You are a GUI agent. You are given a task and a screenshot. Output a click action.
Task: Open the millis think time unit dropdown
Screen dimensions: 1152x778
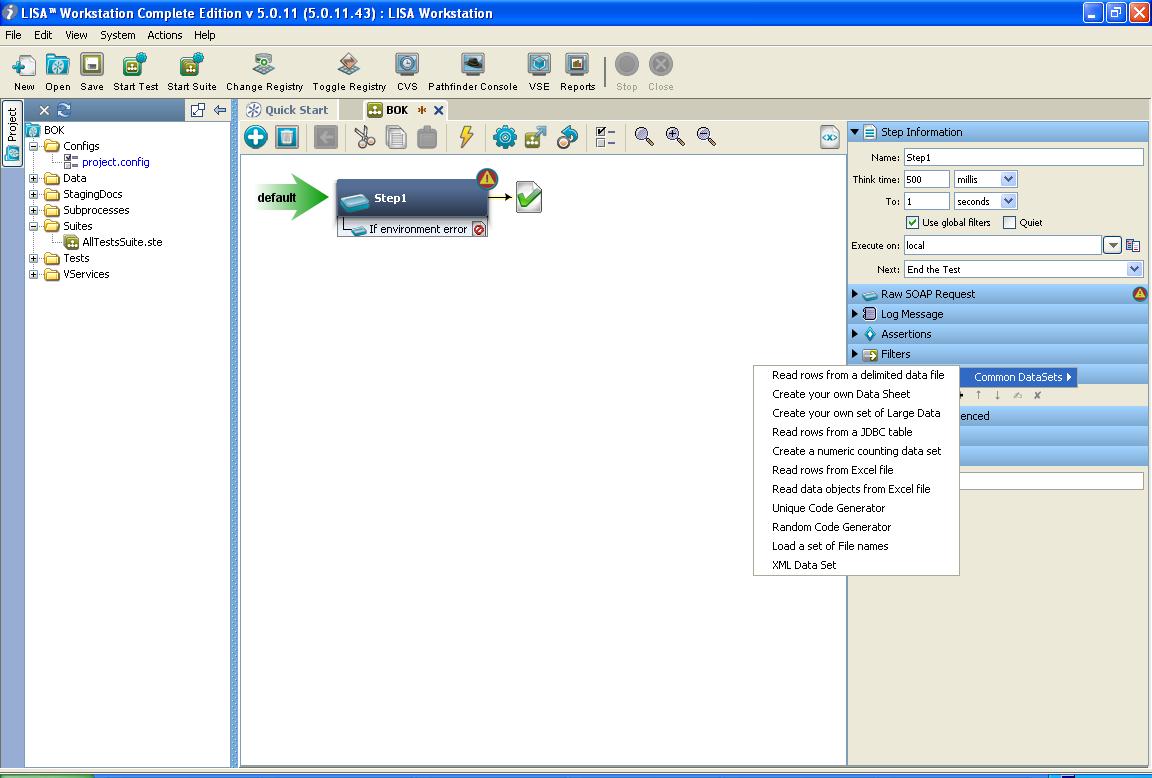click(x=1008, y=179)
